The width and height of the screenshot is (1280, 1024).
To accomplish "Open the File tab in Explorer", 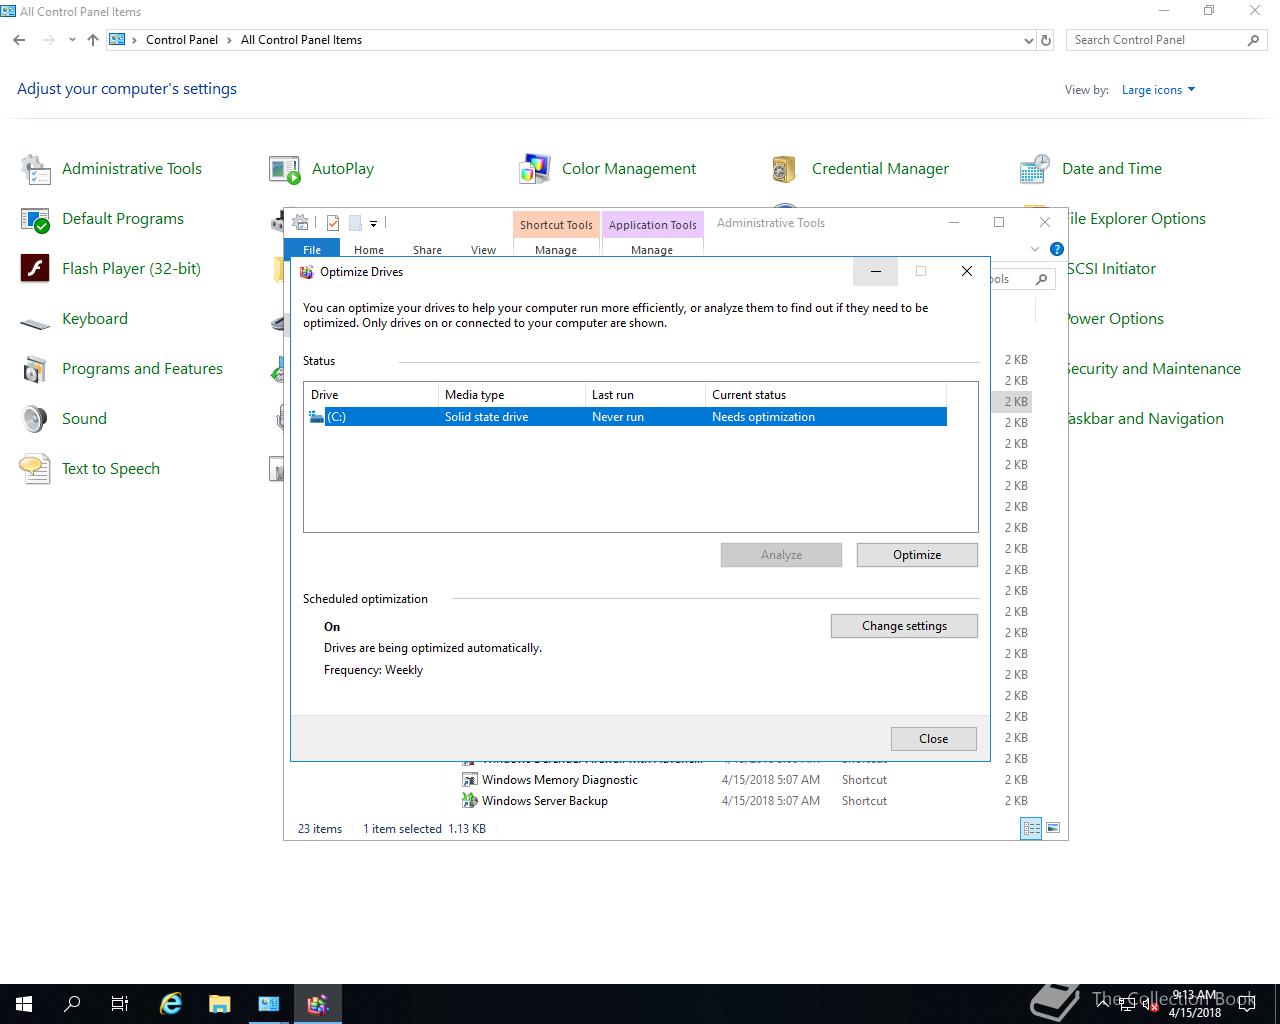I will click(x=312, y=249).
